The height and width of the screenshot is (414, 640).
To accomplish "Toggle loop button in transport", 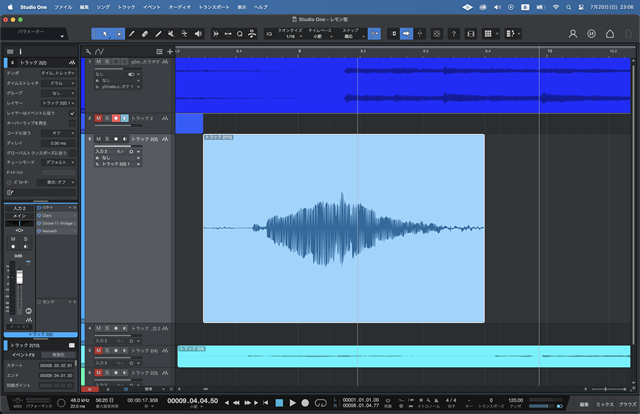I will coord(320,403).
